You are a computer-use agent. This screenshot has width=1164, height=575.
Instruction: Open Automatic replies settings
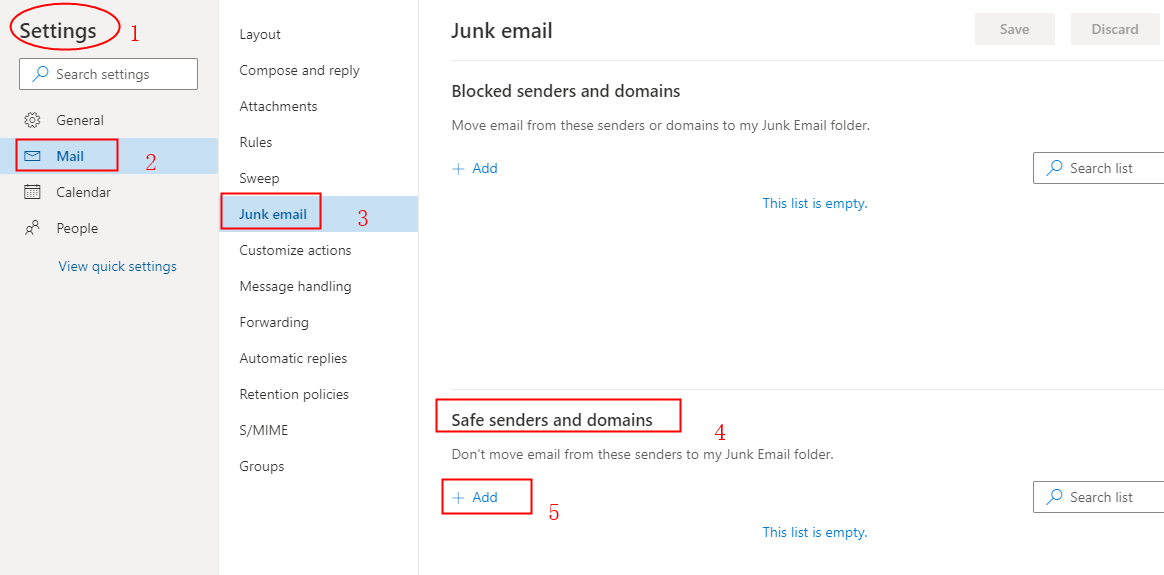293,358
